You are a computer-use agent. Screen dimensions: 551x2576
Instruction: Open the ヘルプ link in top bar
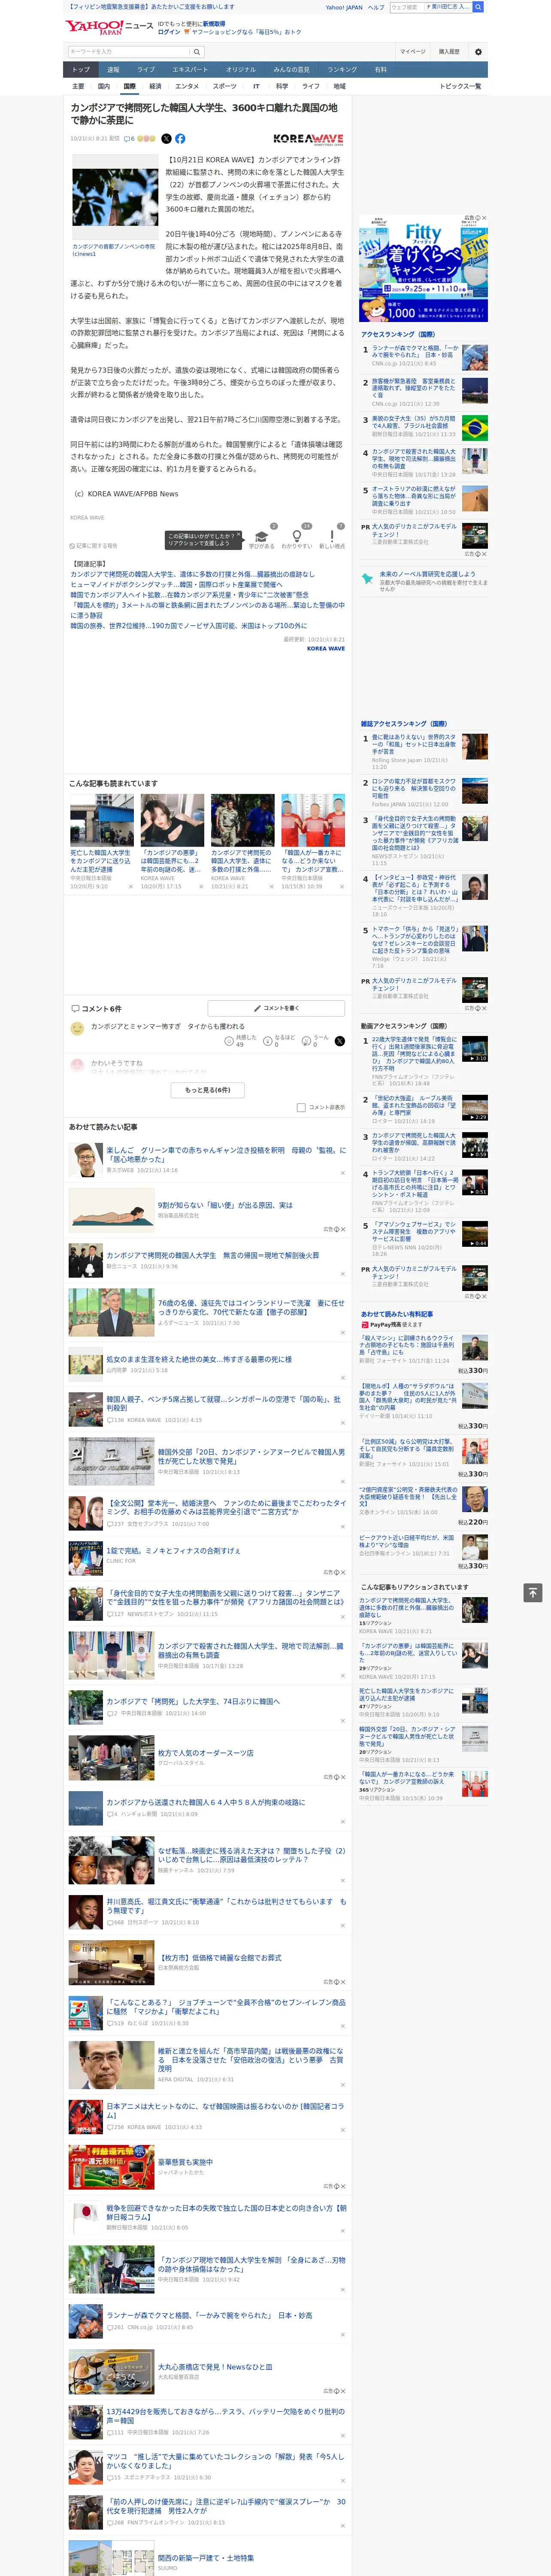(376, 7)
